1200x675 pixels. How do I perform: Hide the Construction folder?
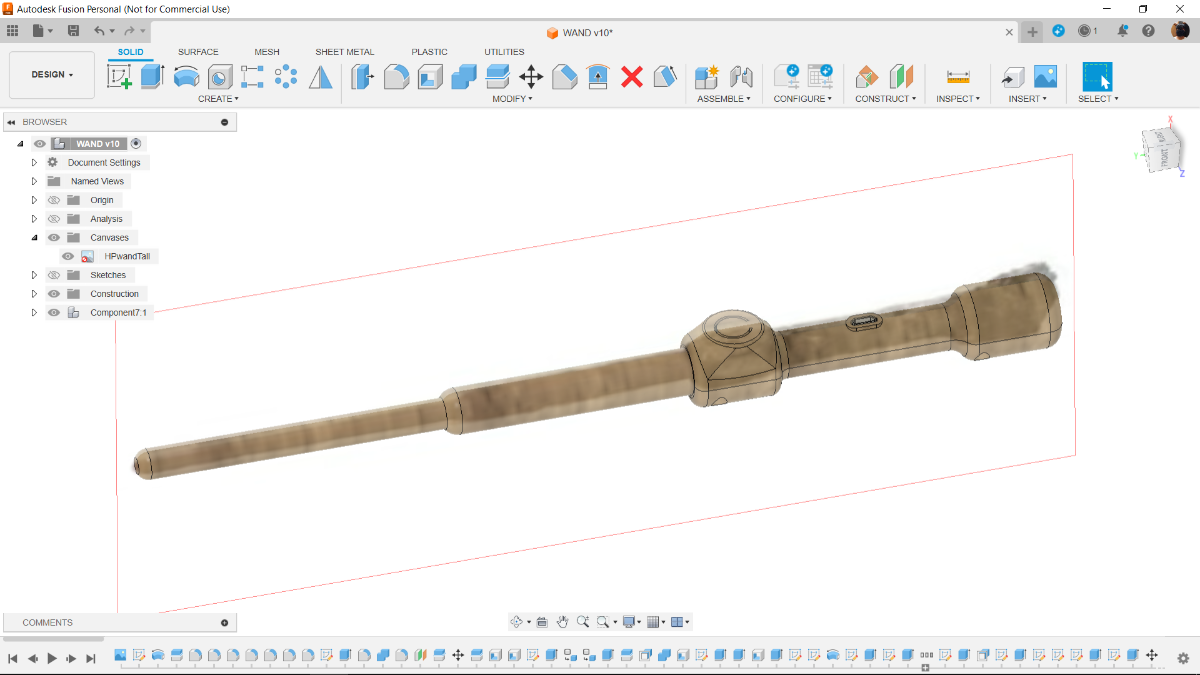click(x=54, y=294)
